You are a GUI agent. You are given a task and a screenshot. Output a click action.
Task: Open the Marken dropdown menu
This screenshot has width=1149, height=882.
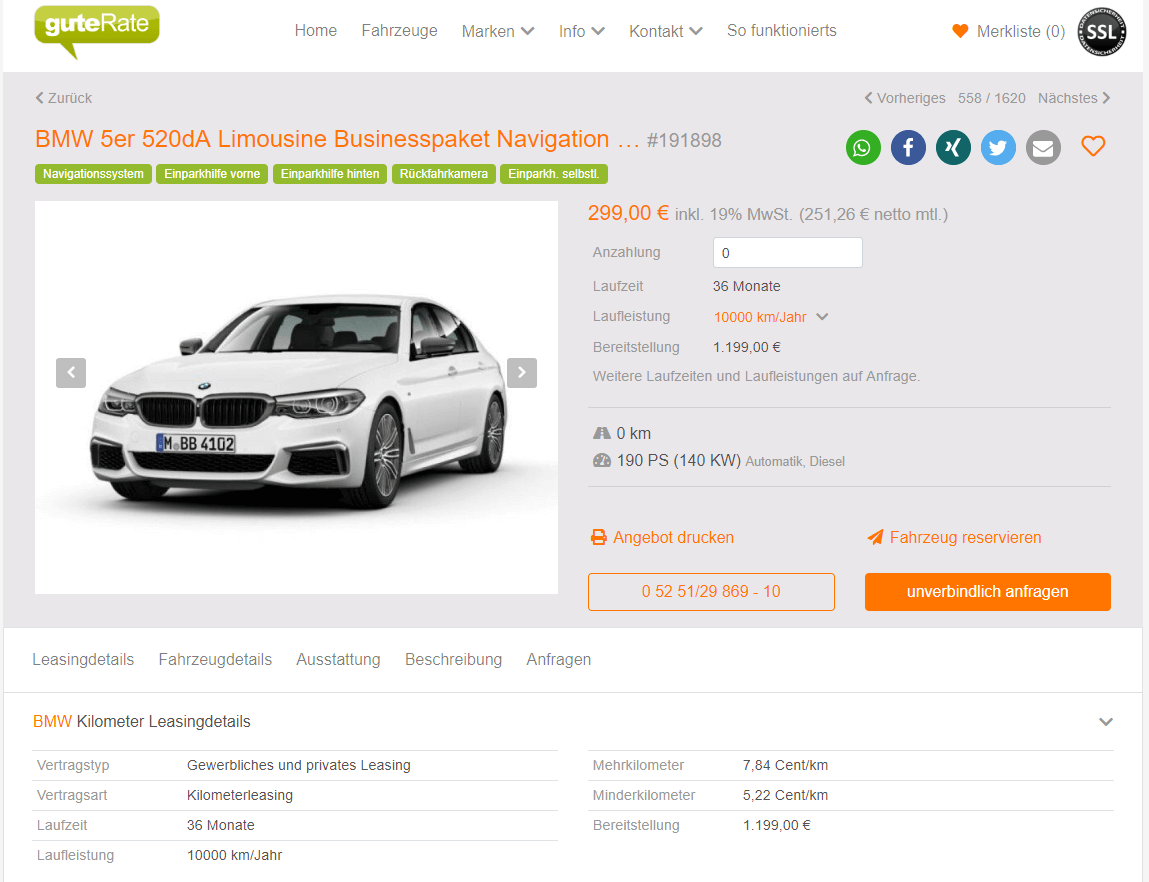click(x=498, y=32)
